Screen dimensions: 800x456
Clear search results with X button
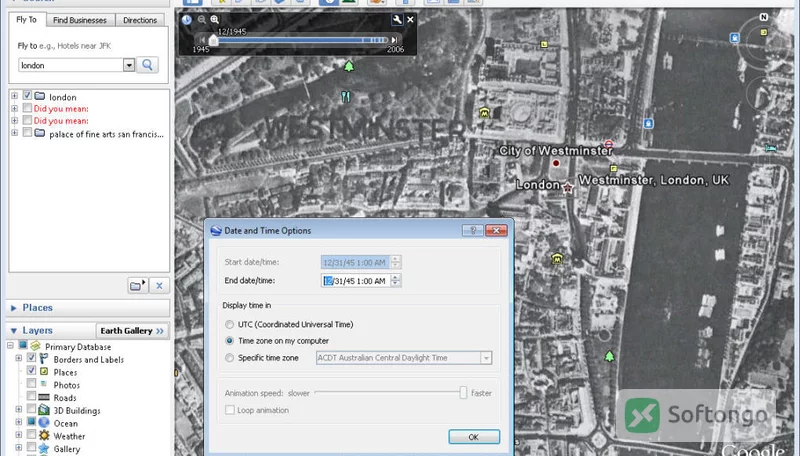[x=159, y=286]
